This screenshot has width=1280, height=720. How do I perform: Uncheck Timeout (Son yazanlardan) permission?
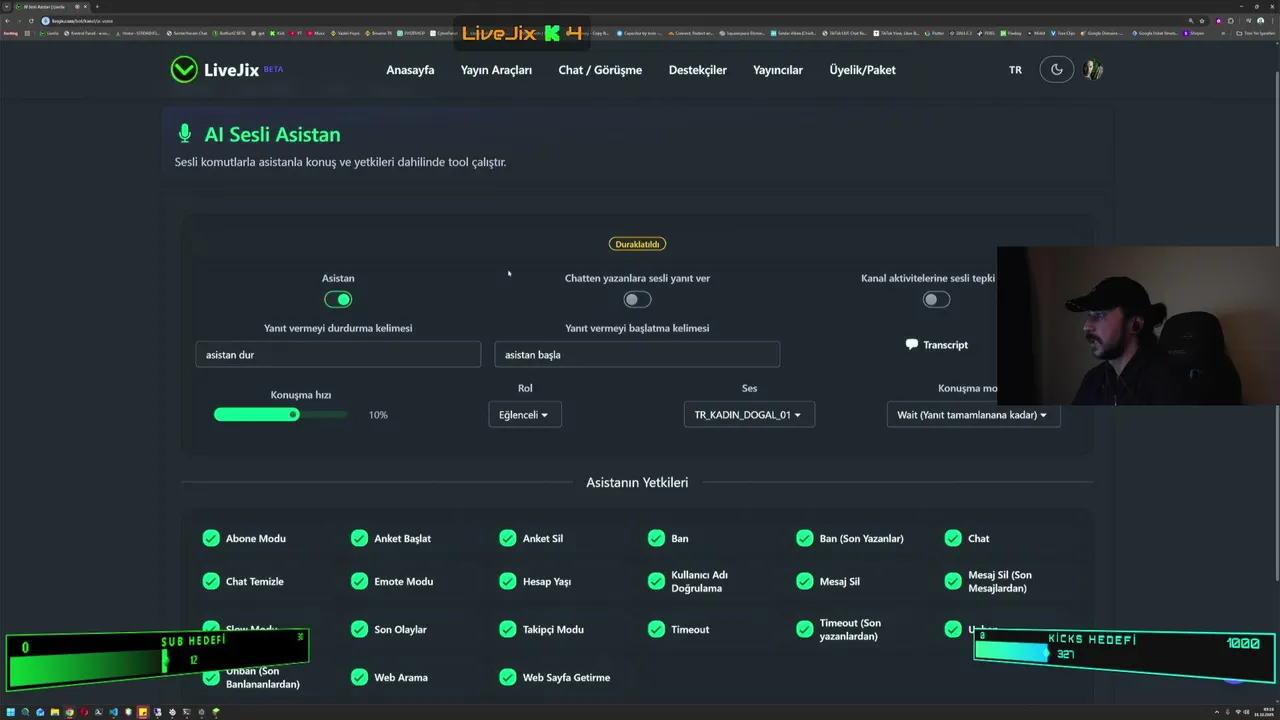tap(805, 629)
